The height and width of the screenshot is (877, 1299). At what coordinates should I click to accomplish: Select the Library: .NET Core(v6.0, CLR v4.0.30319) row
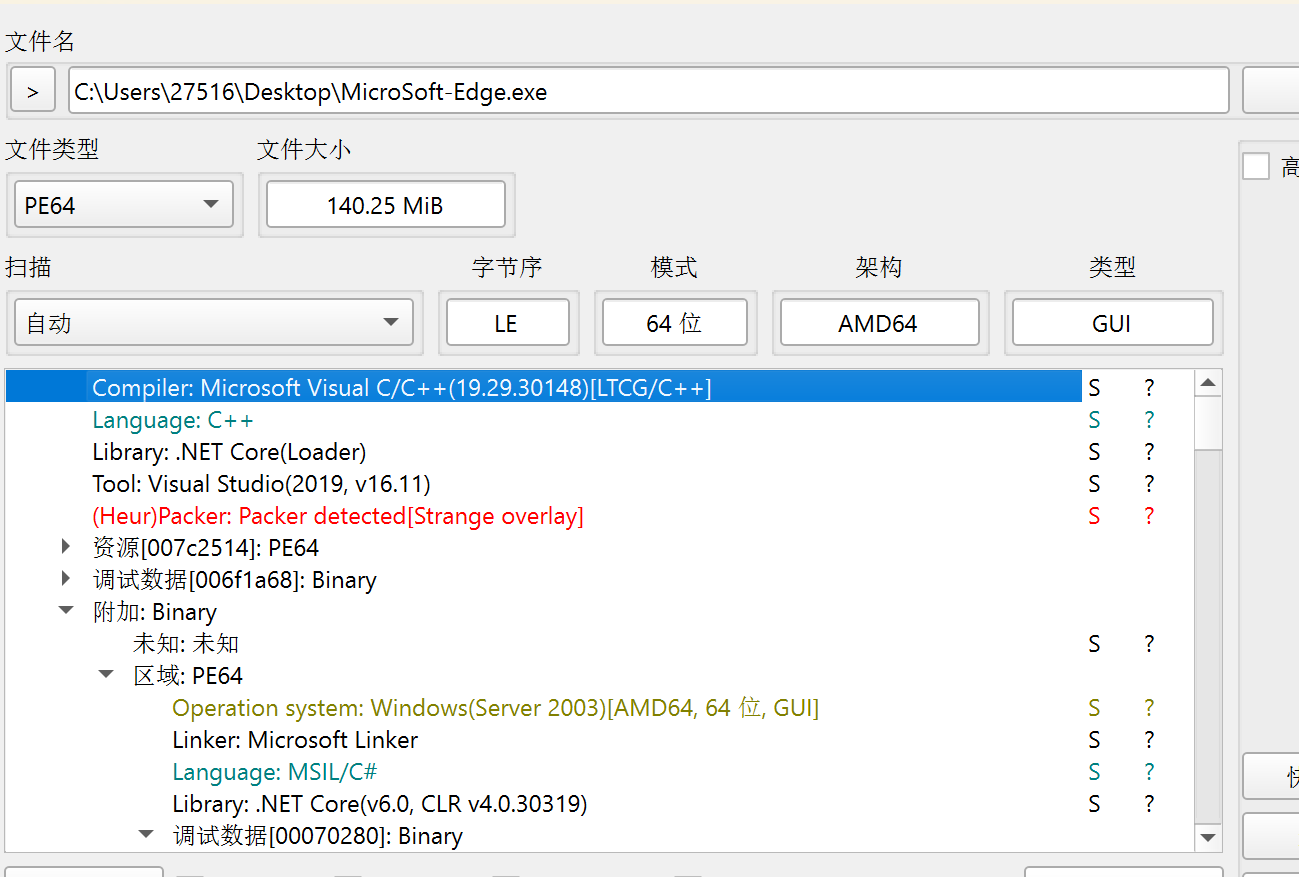[x=379, y=804]
